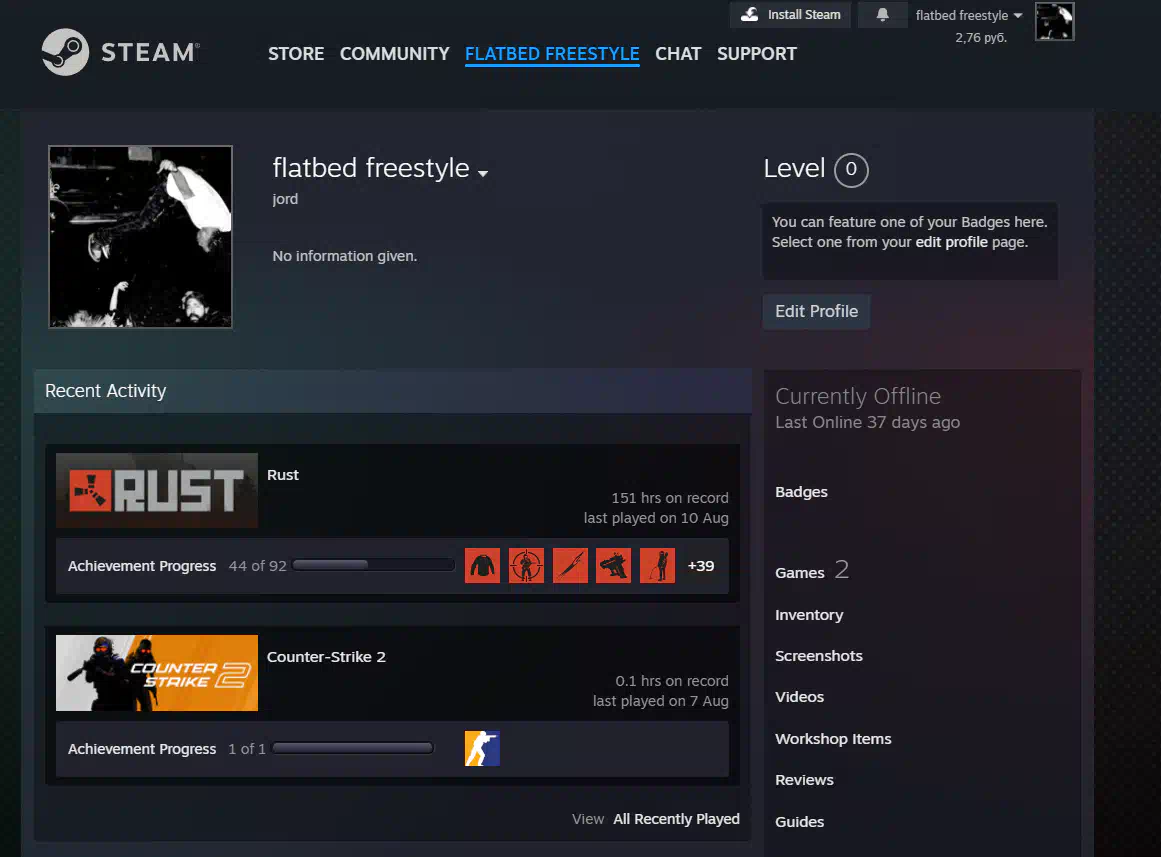Select the FLATBED FREESTYLE menu item

tap(552, 54)
